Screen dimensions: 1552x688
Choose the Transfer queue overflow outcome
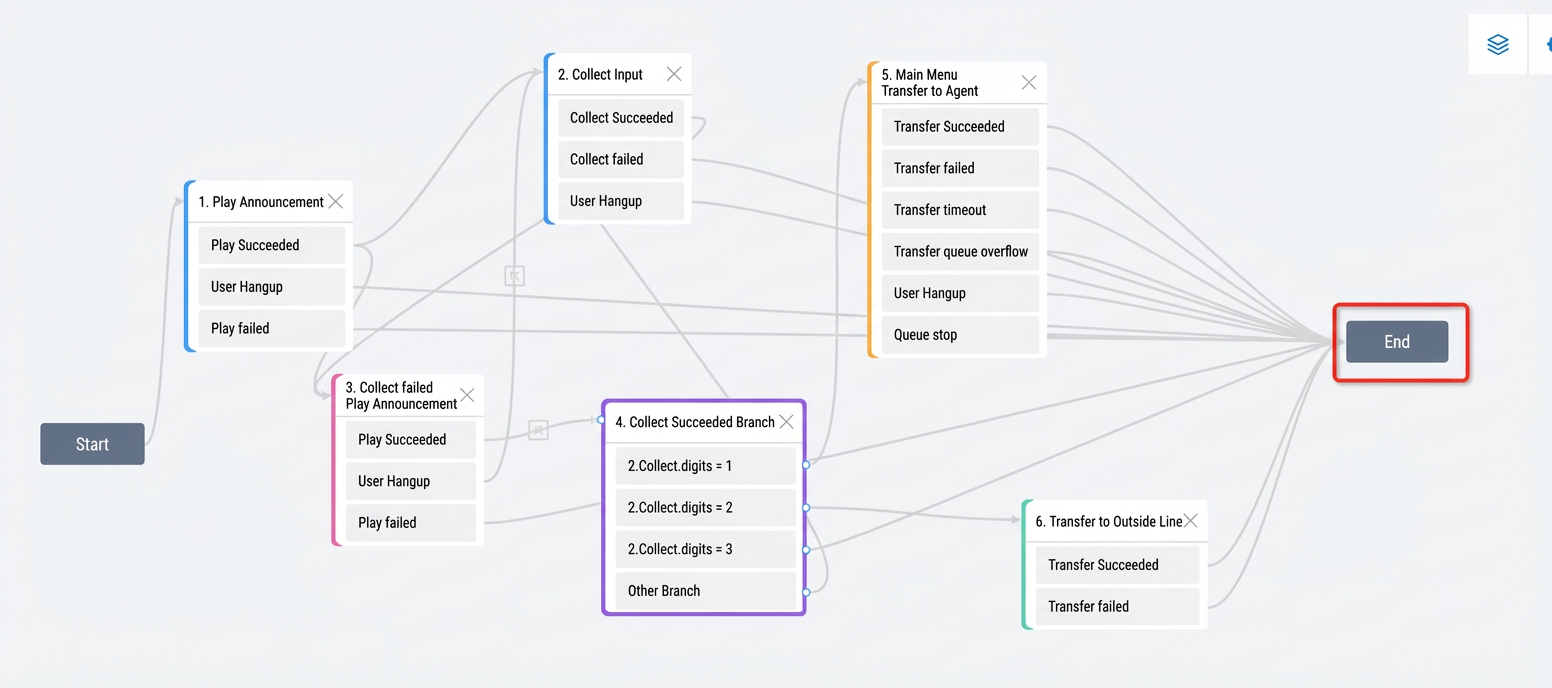960,252
